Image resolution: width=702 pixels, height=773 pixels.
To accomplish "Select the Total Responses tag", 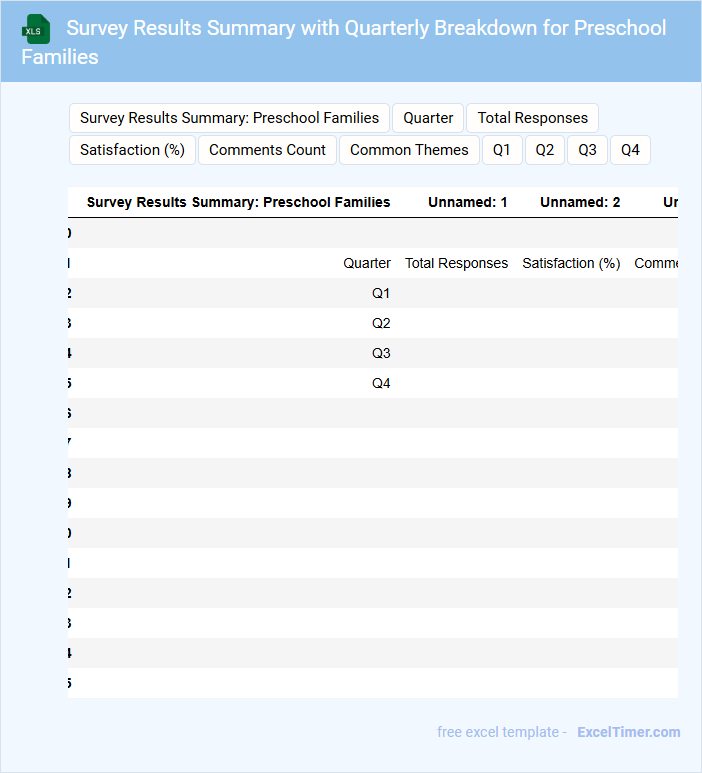I will pos(532,118).
